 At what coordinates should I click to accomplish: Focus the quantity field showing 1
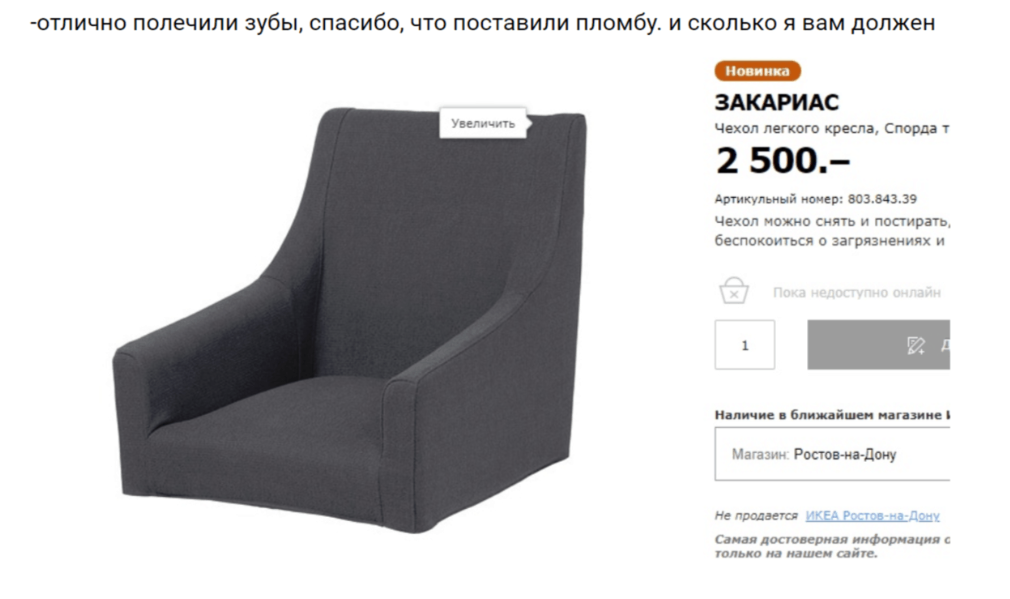(x=745, y=345)
